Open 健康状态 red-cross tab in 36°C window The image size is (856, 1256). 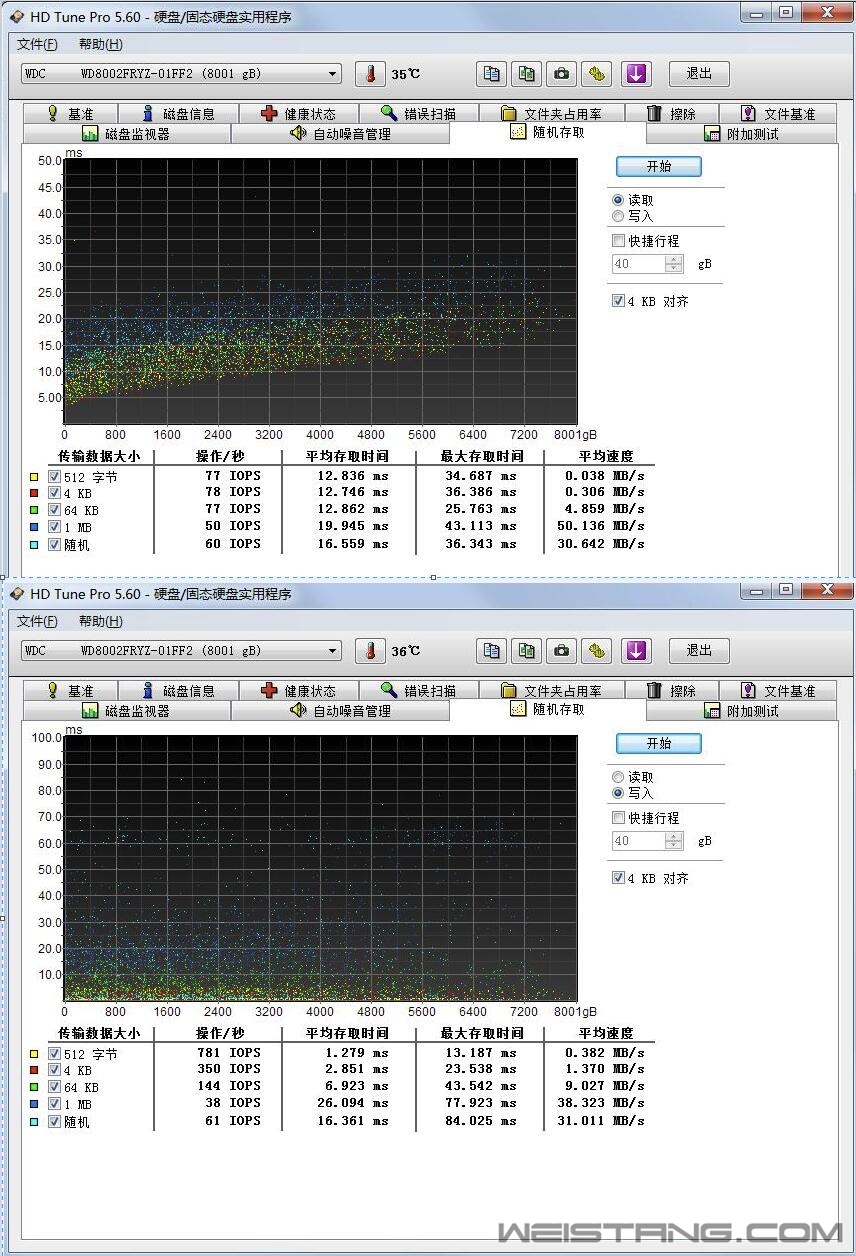point(299,691)
